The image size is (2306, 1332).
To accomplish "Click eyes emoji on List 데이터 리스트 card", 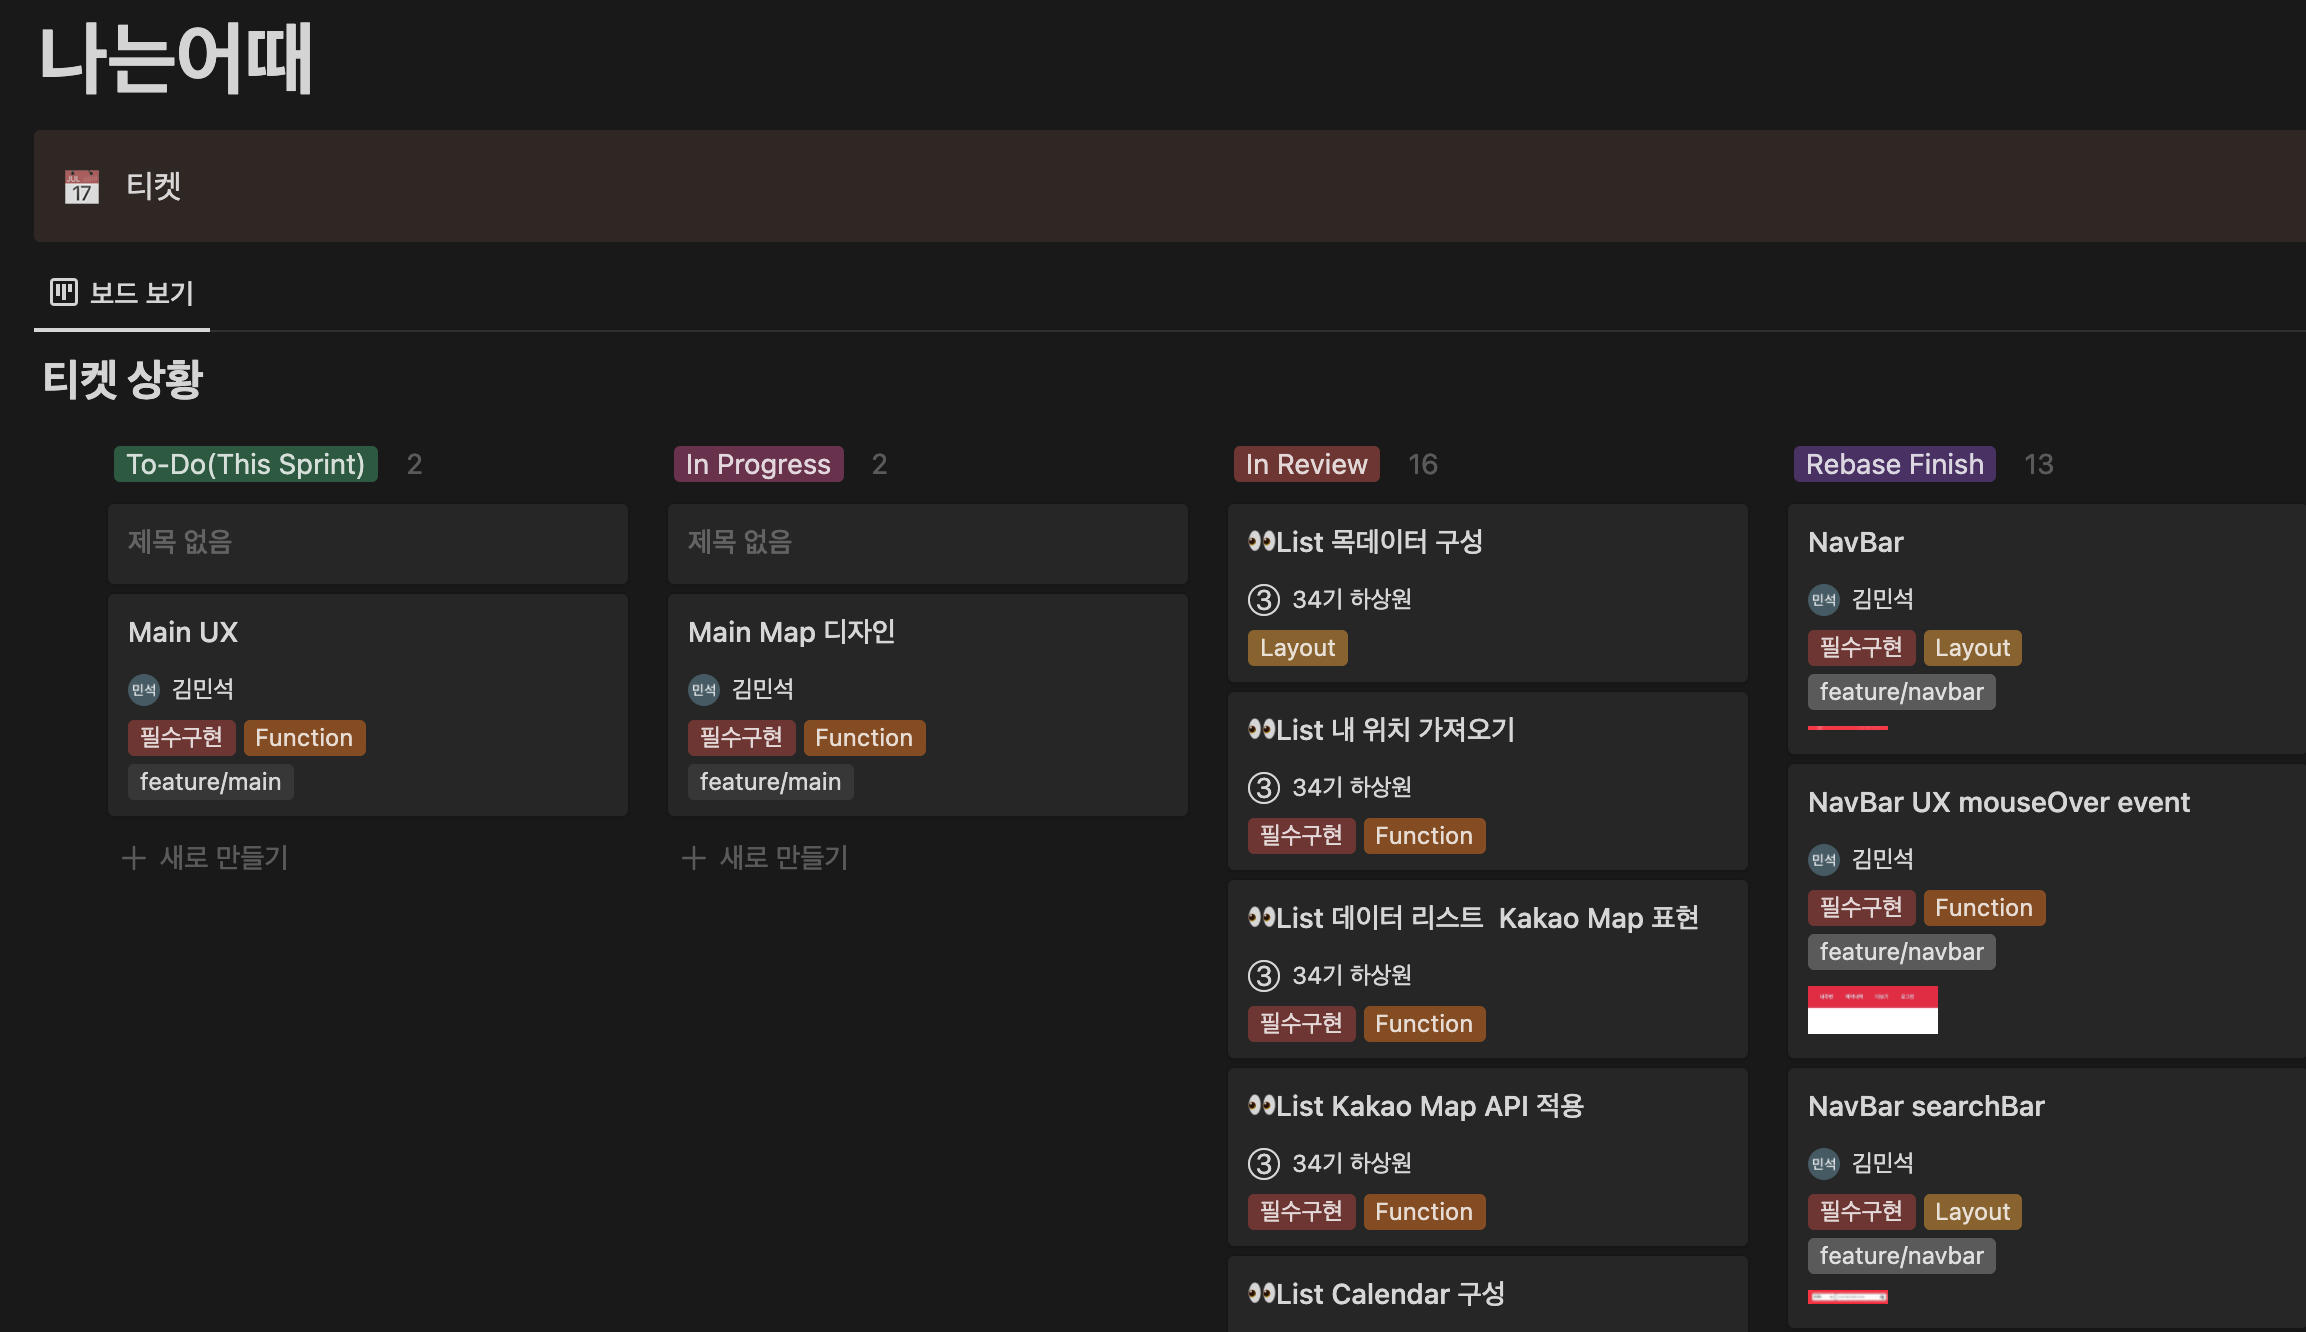I will [1261, 918].
